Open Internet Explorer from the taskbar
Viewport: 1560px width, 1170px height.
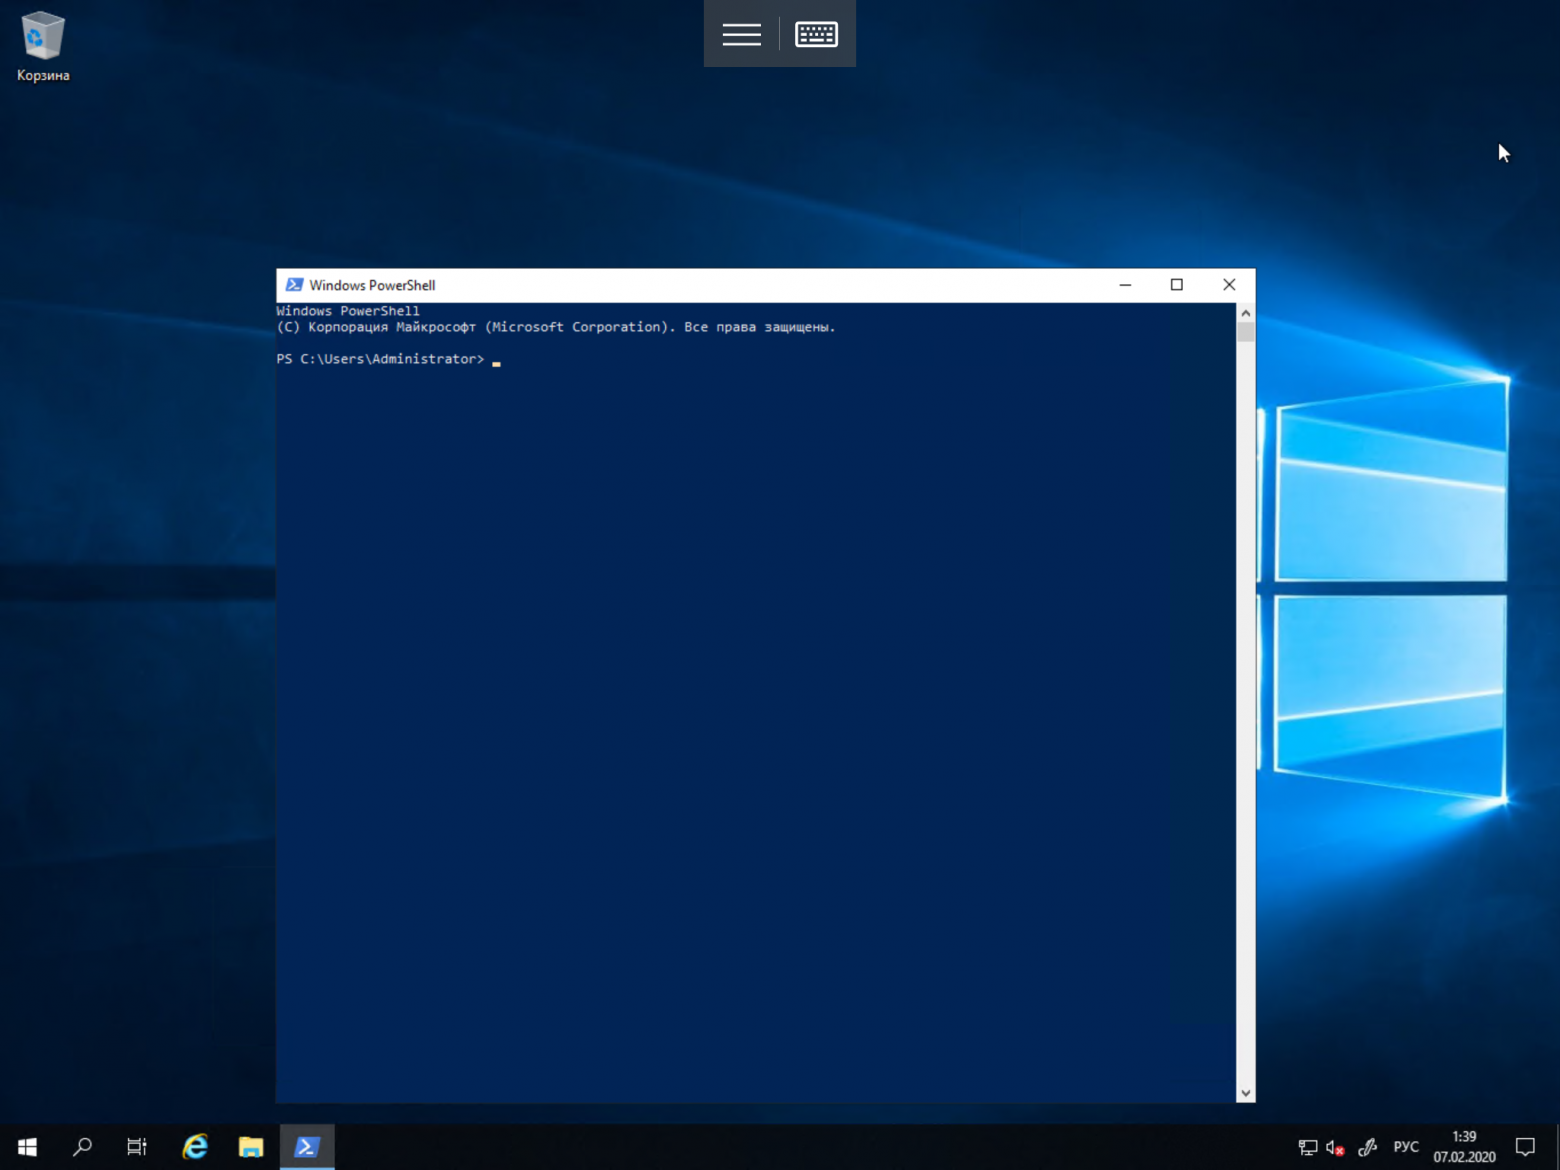194,1146
